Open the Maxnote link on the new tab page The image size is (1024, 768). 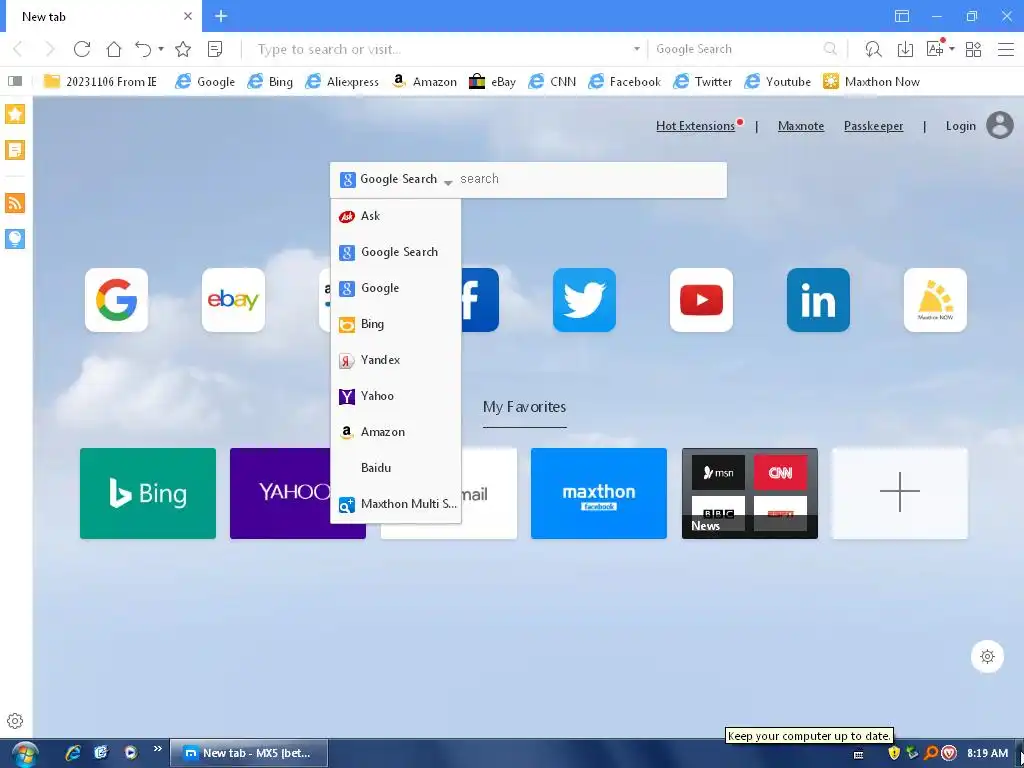[801, 126]
